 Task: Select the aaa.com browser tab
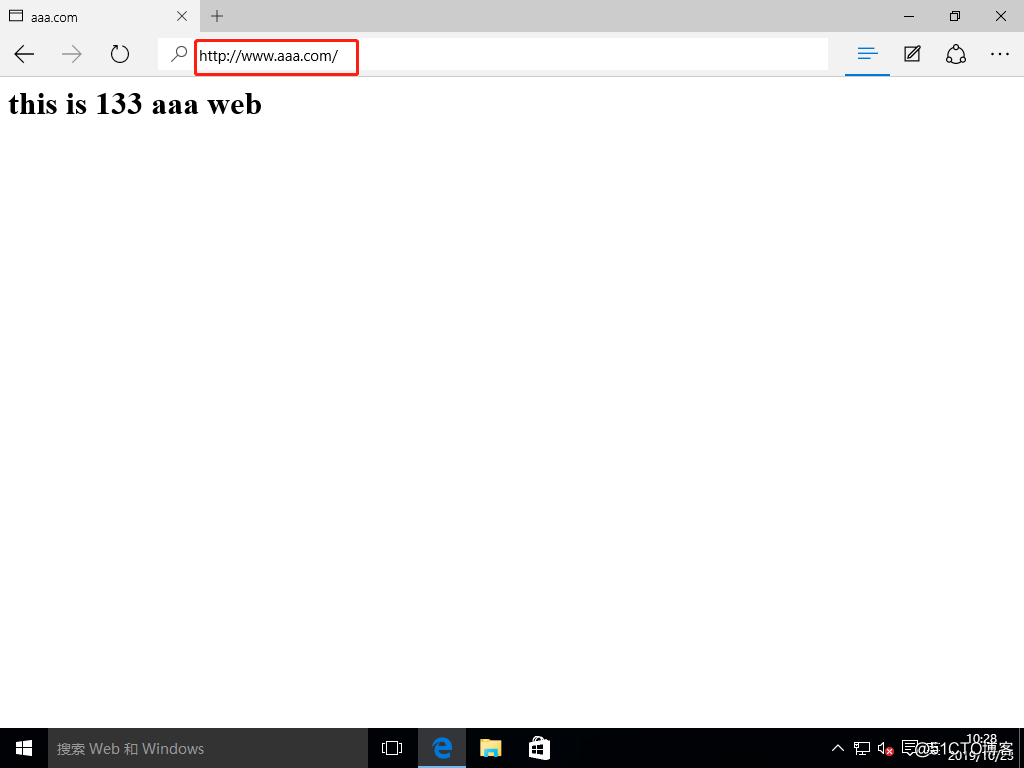click(100, 16)
